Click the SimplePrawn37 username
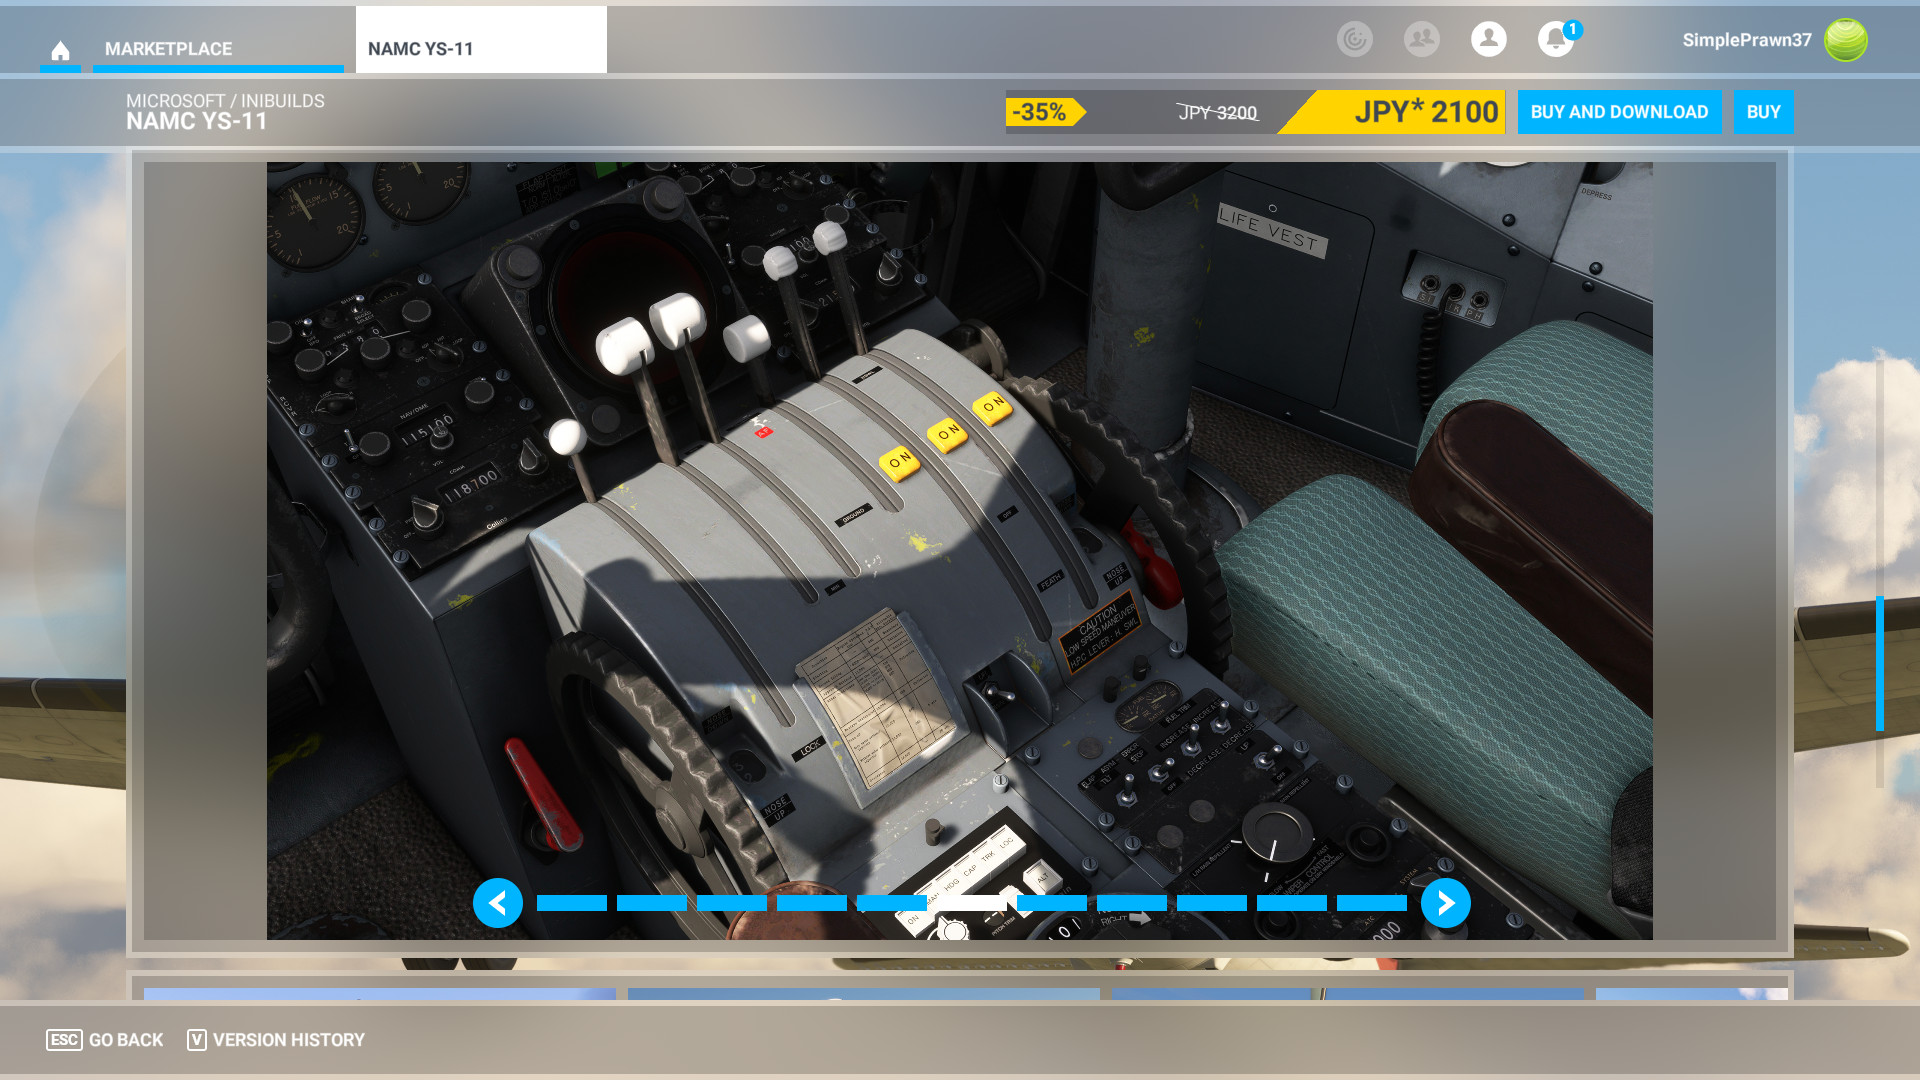 (1746, 40)
